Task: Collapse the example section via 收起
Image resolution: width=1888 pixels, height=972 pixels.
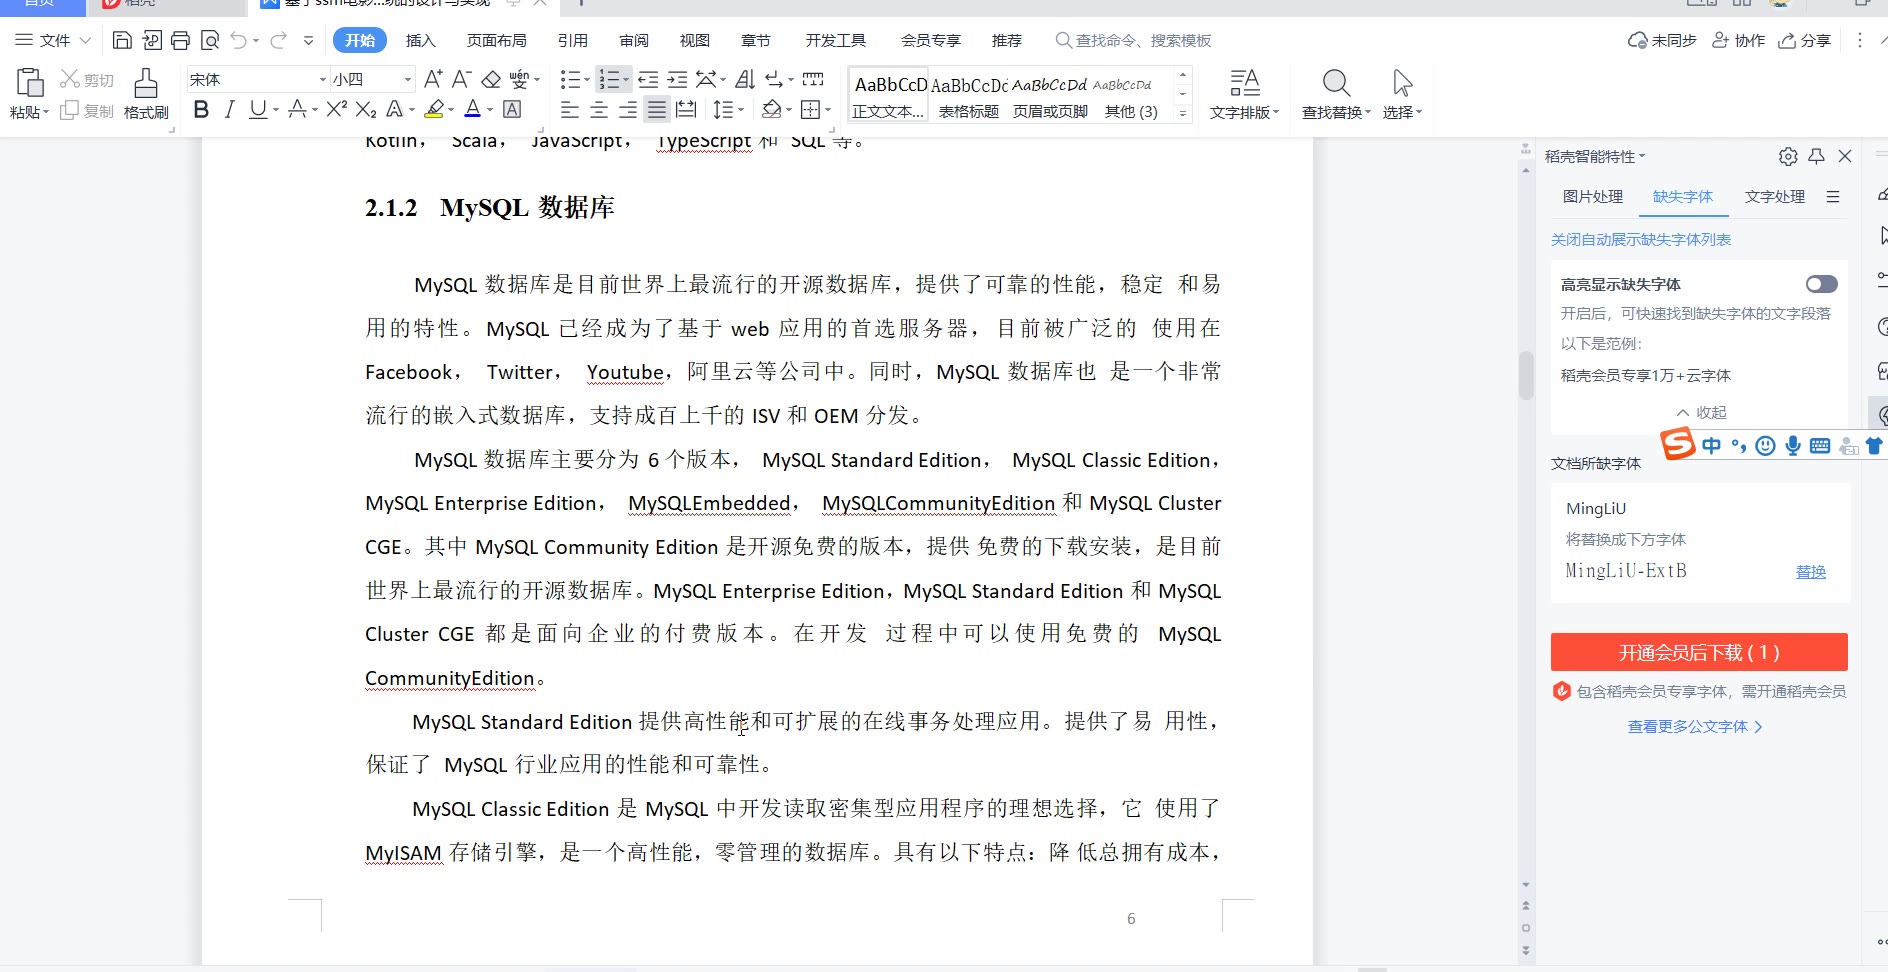Action: pos(1702,412)
